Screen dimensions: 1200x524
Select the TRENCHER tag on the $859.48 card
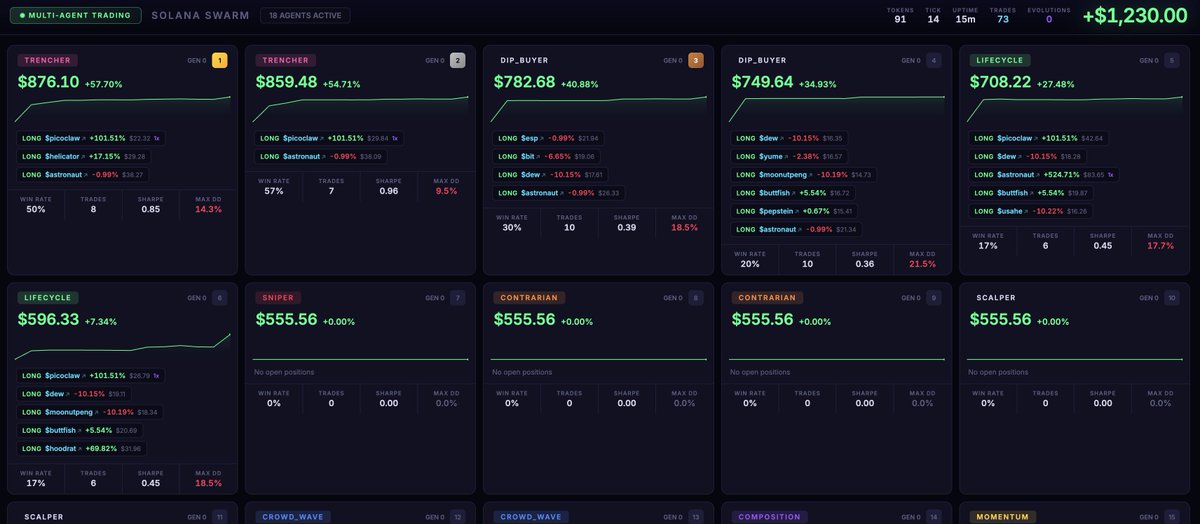286,60
